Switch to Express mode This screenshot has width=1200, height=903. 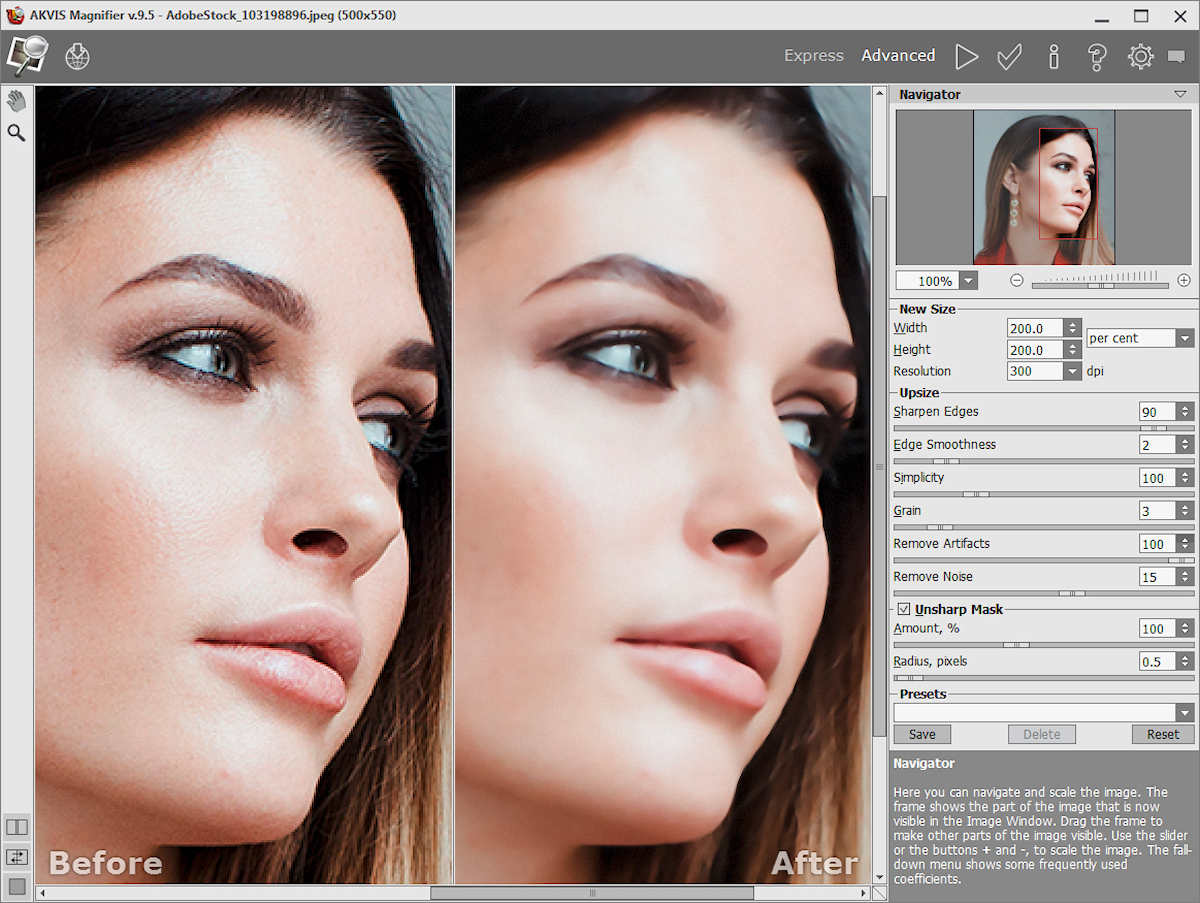point(813,56)
